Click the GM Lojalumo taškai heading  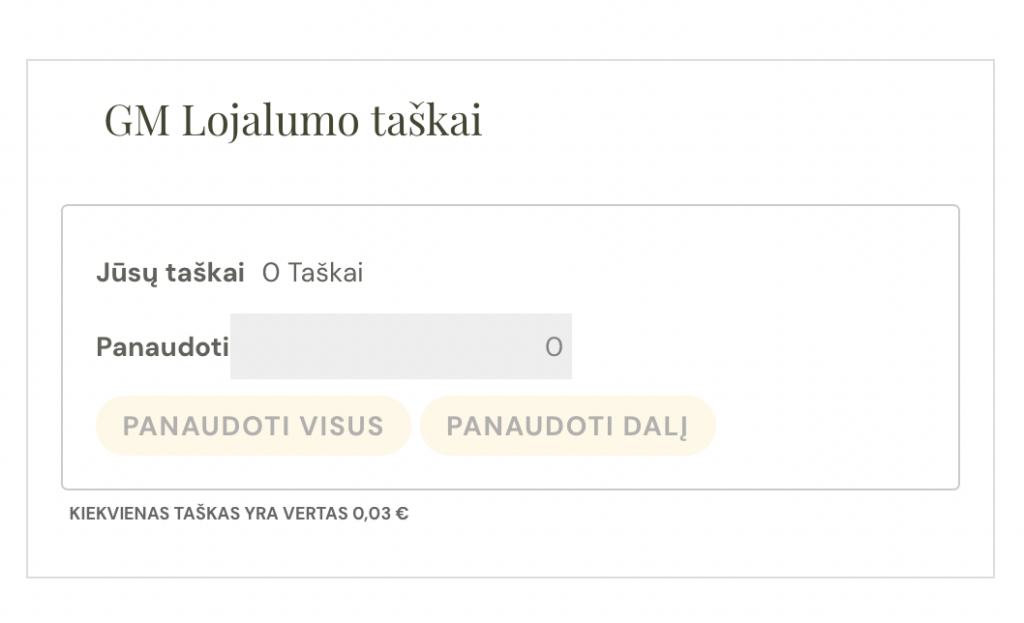click(x=293, y=121)
